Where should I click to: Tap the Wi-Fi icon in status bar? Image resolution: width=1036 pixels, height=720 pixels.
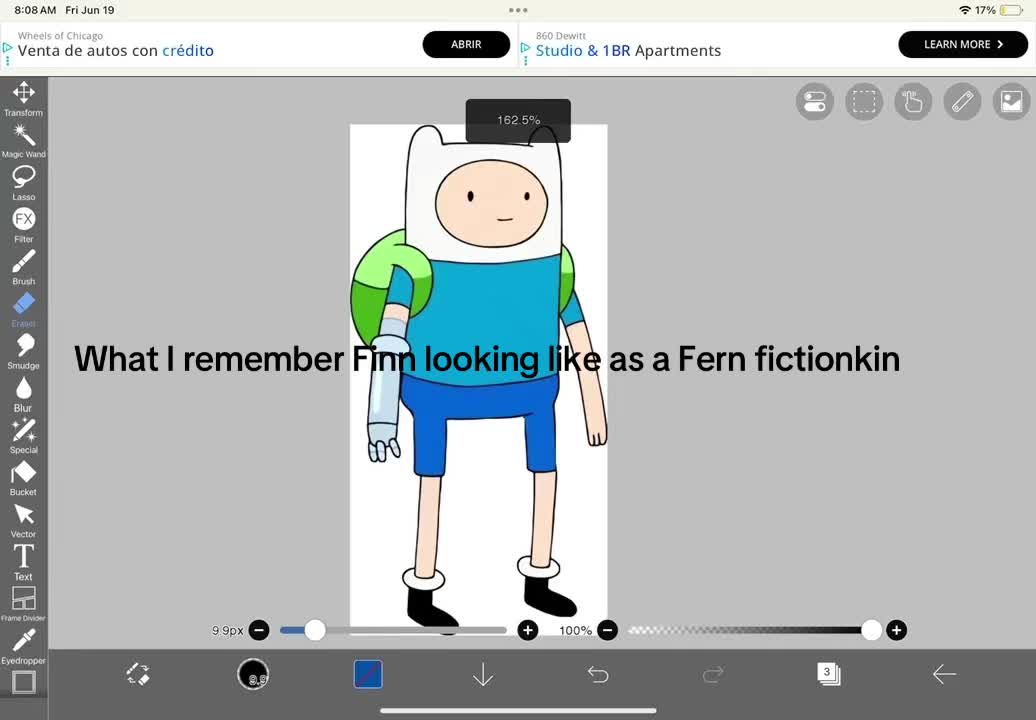tap(965, 10)
